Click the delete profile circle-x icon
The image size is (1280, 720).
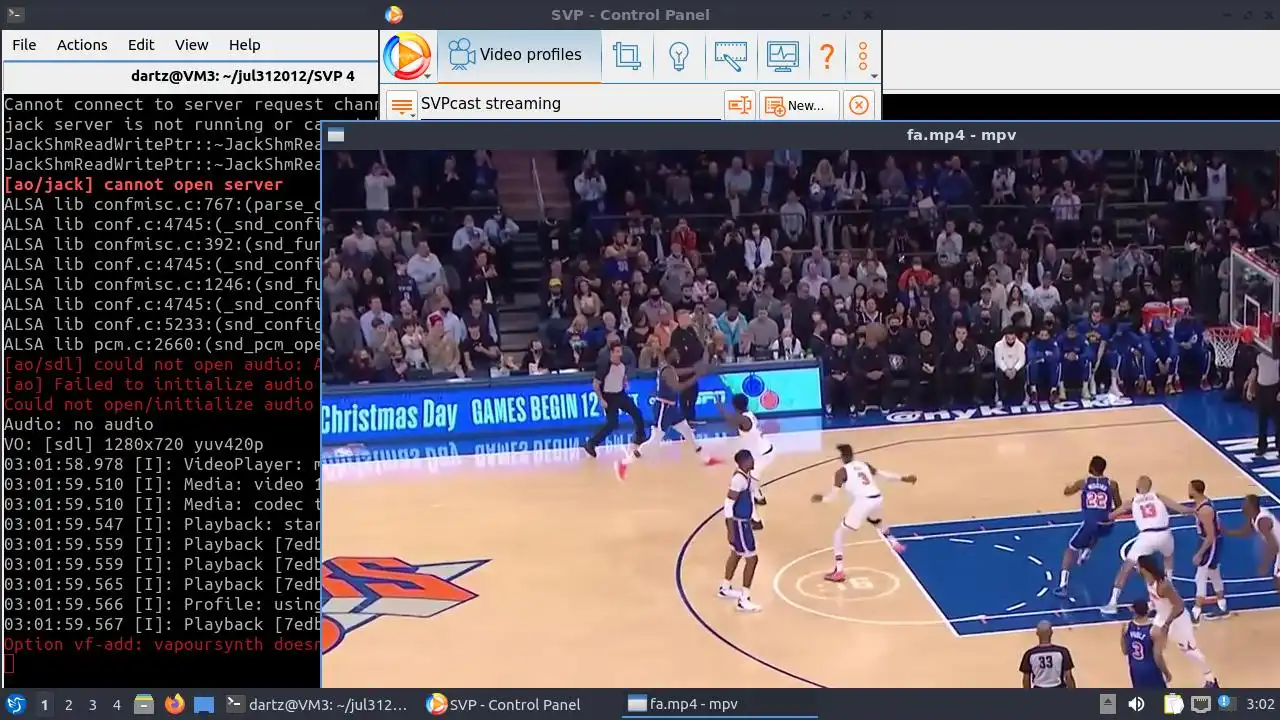pos(859,105)
